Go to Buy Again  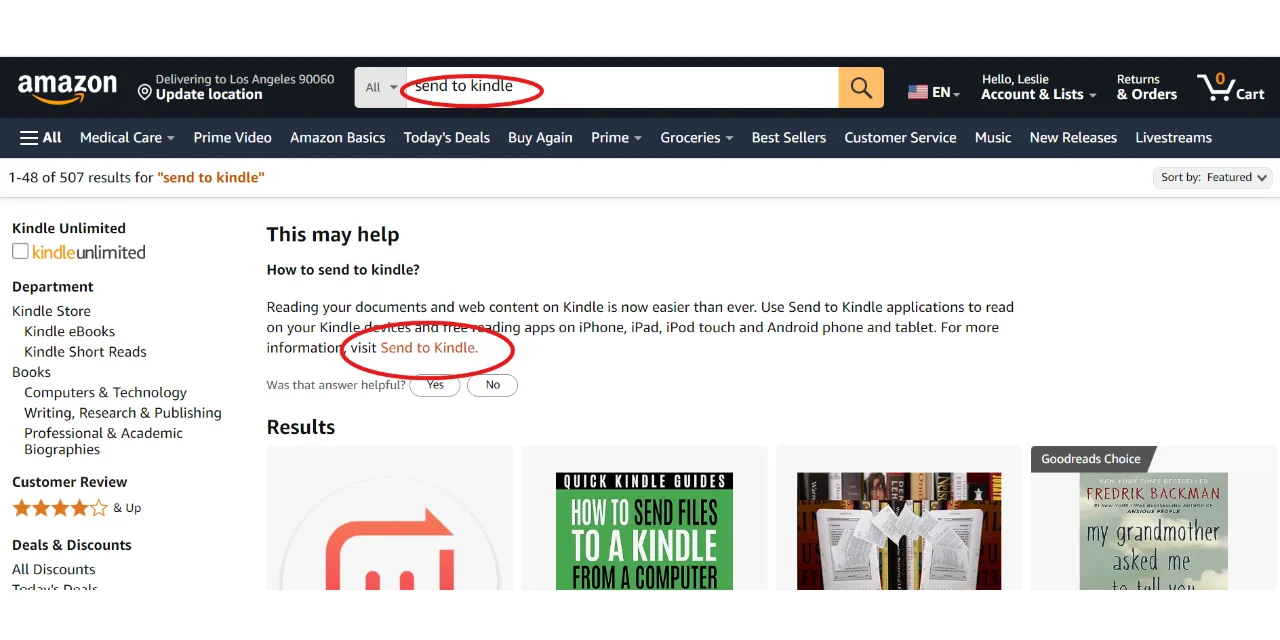point(540,138)
